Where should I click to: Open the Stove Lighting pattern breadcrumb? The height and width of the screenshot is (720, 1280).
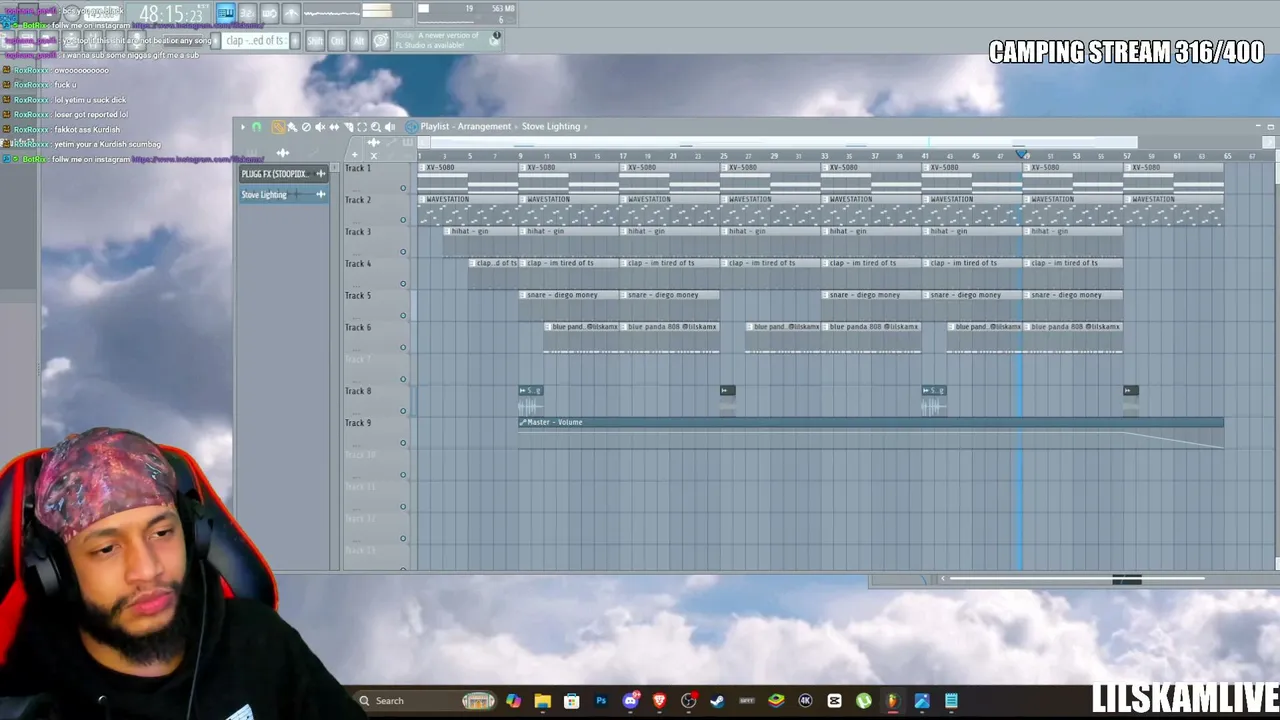pos(551,127)
